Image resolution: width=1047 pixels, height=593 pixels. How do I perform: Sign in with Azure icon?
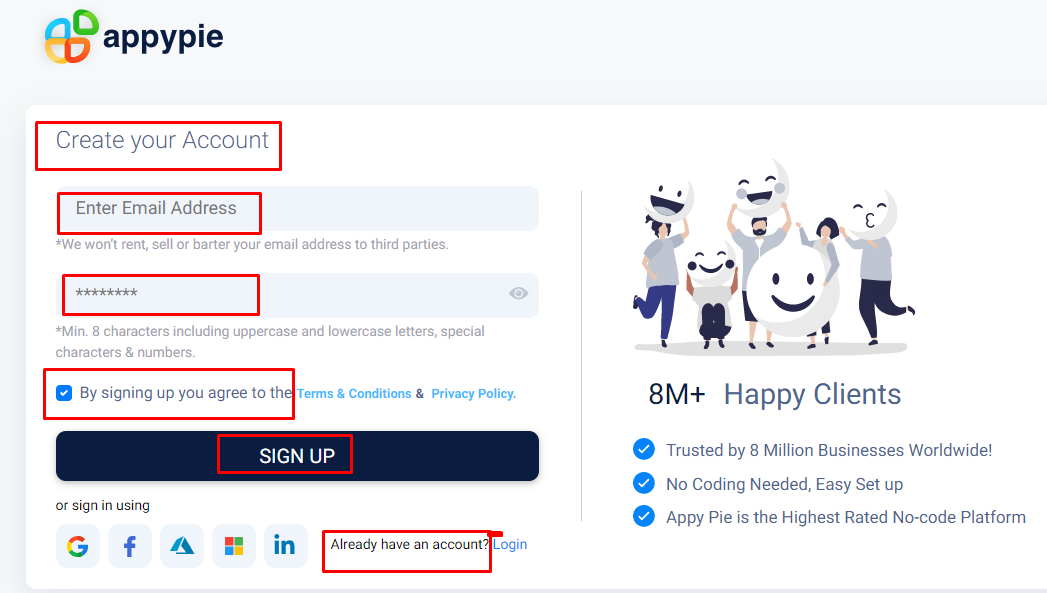[182, 546]
